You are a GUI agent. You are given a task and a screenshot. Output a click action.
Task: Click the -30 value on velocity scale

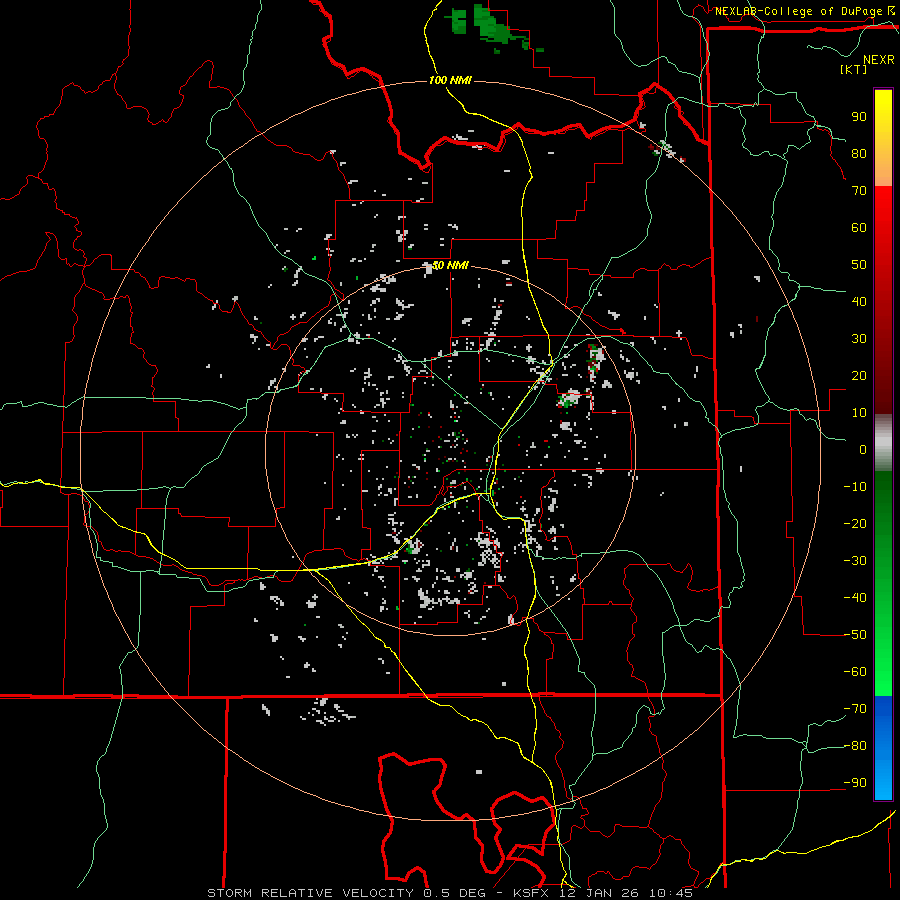[x=855, y=561]
